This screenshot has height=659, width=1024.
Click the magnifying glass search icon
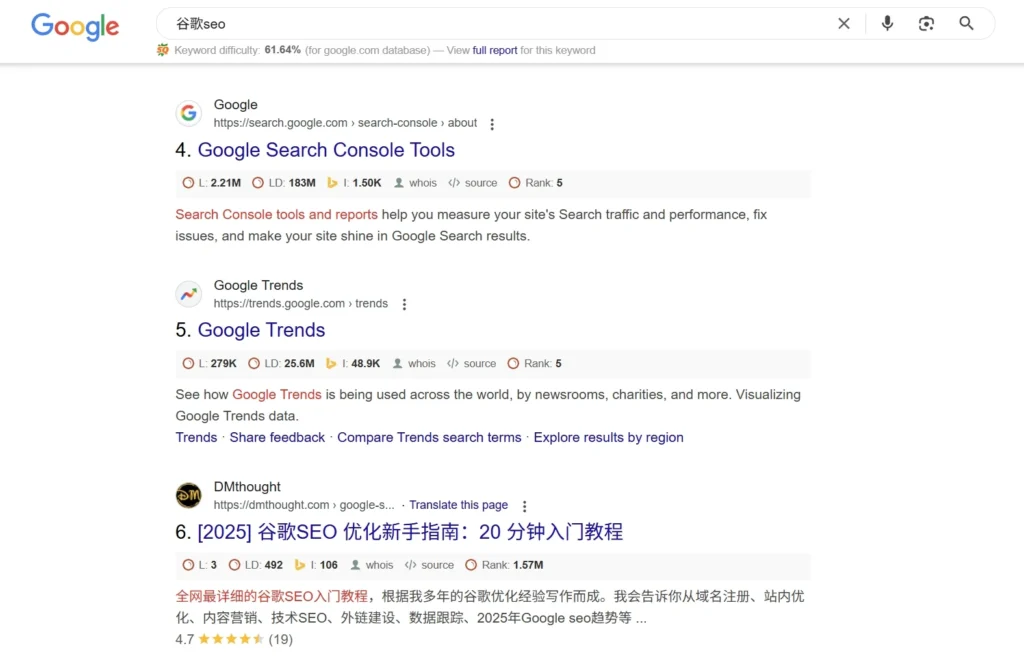(x=966, y=23)
